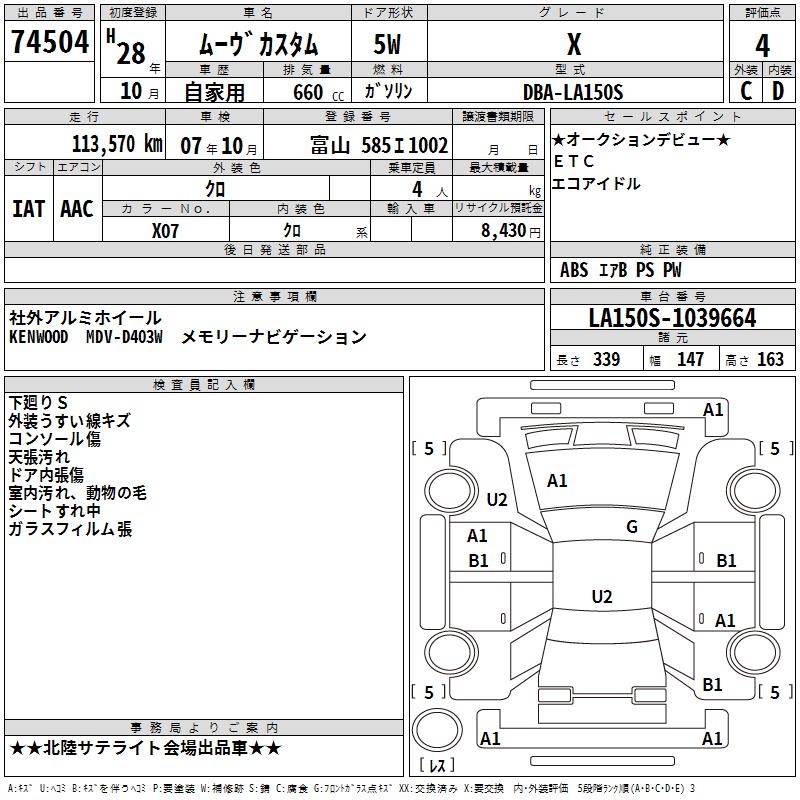Click the 純正装備 header
The image size is (800, 800).
tap(672, 249)
